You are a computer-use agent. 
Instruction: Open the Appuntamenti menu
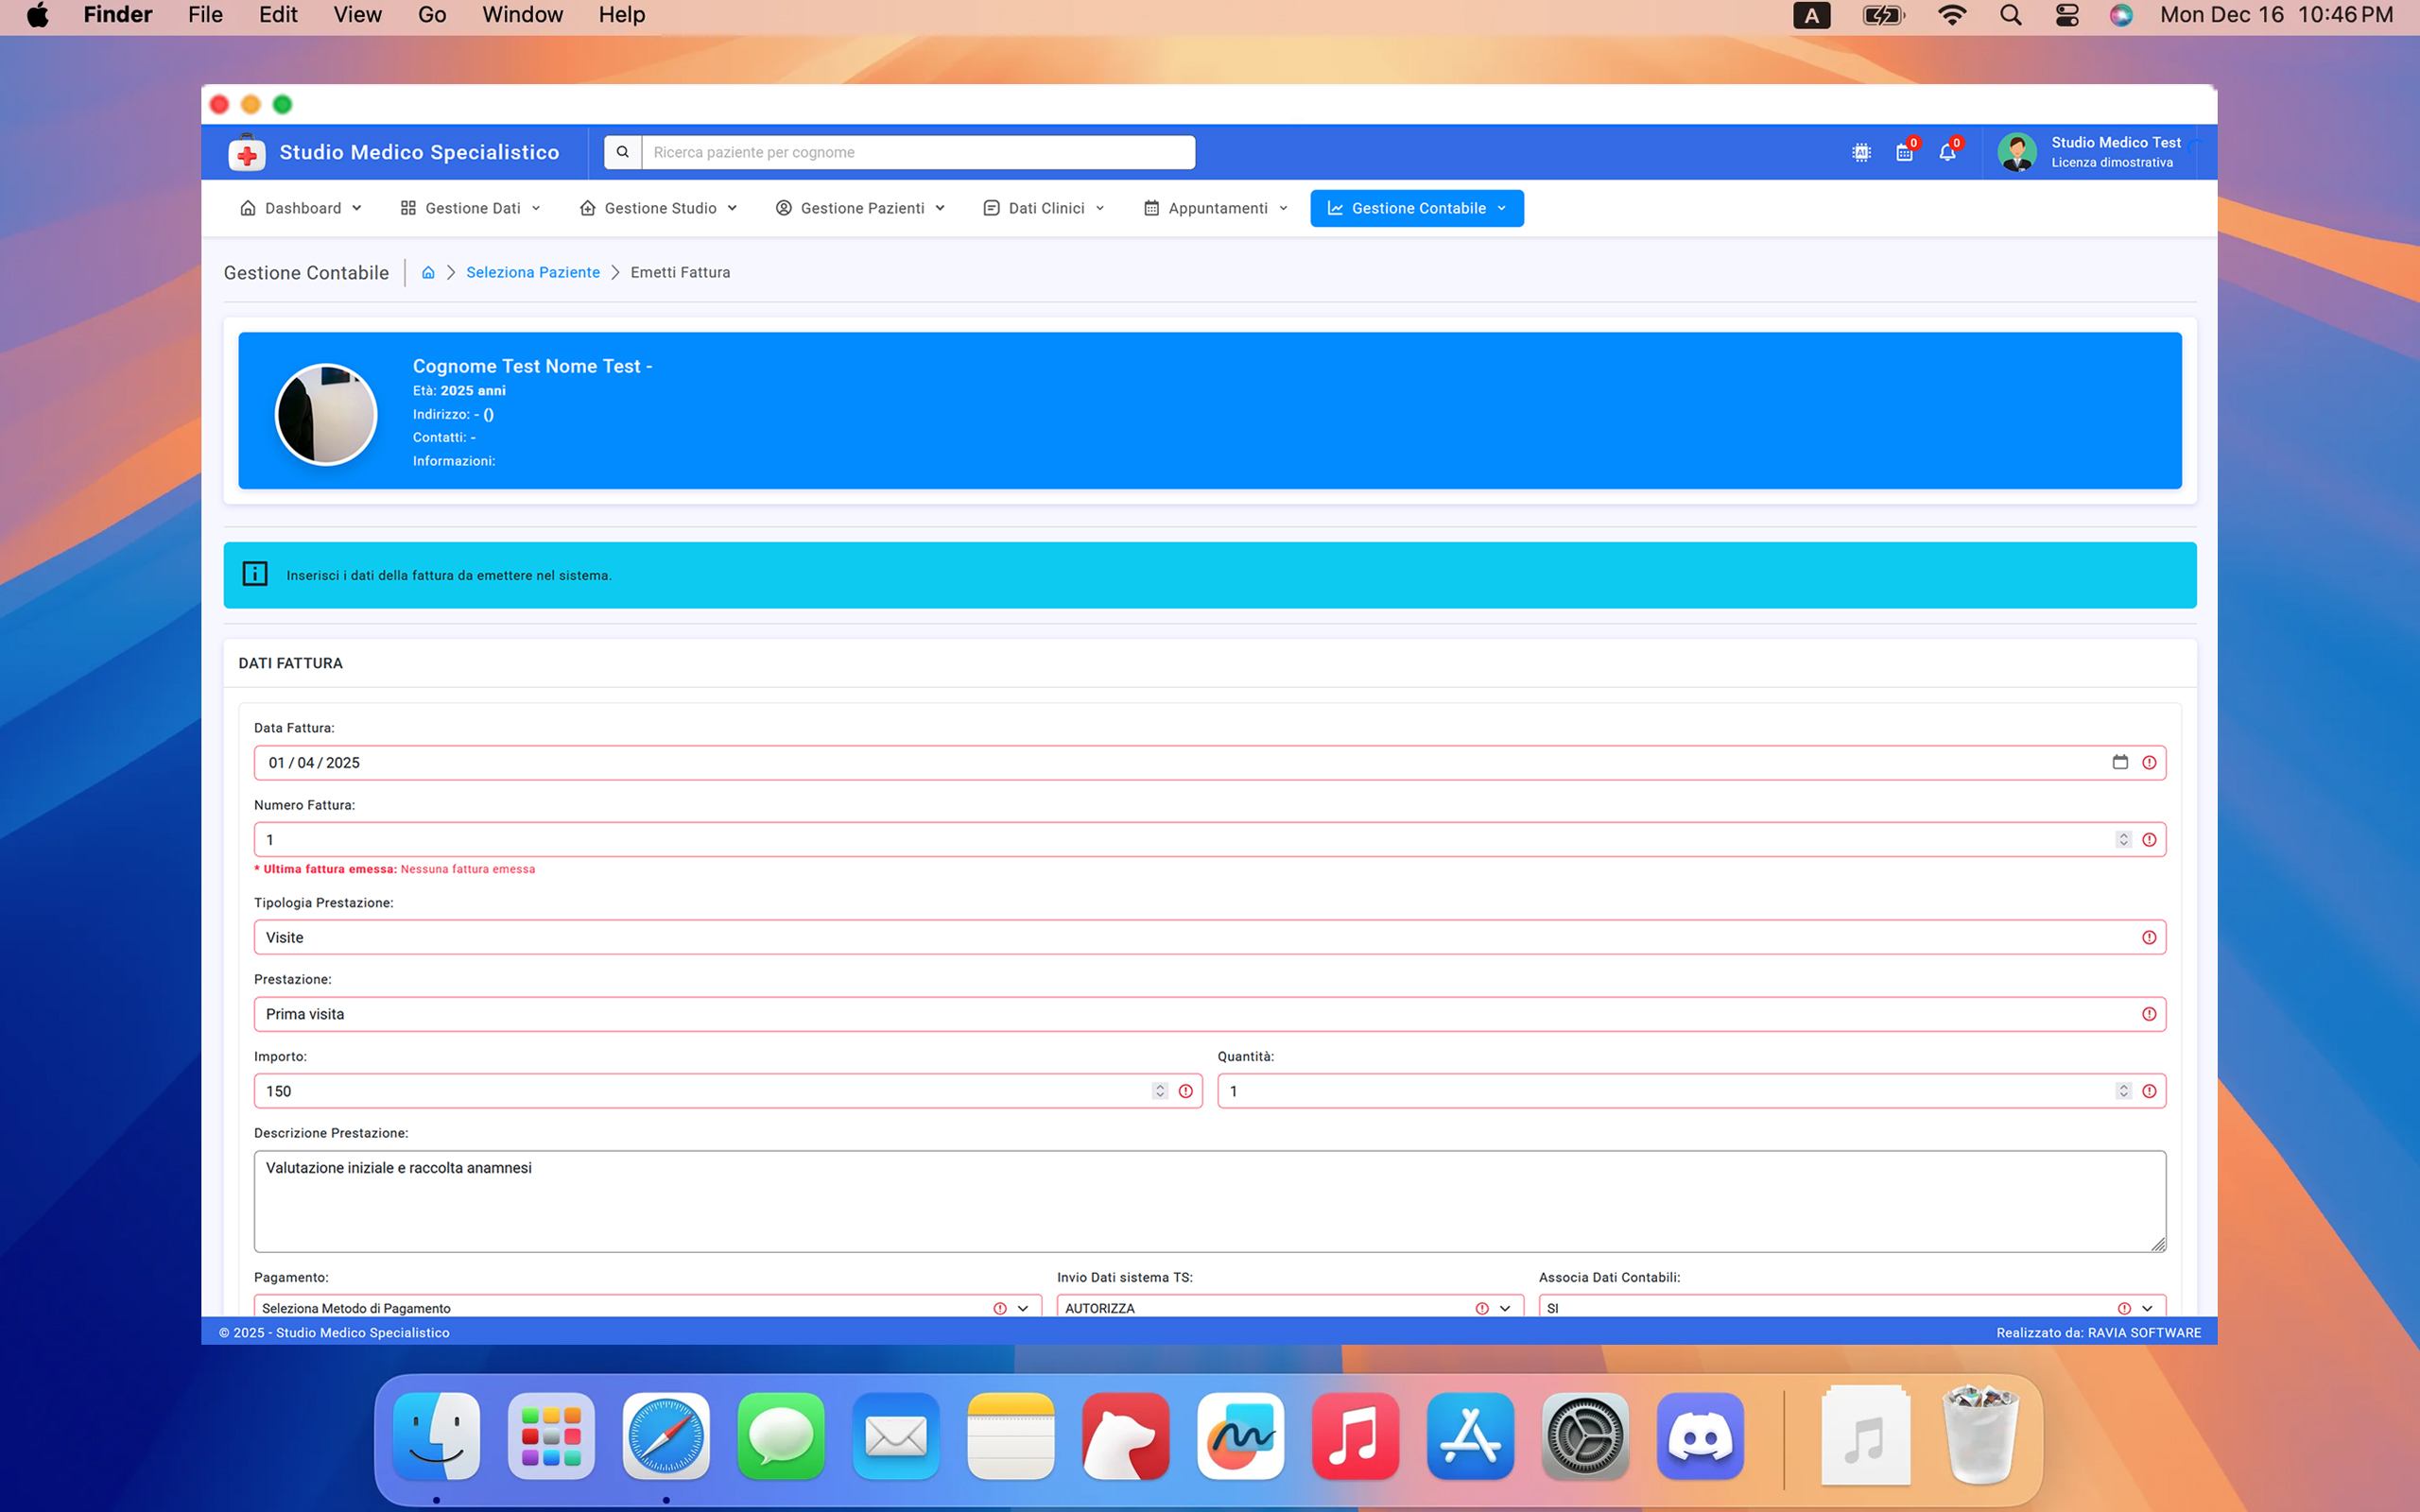point(1216,208)
